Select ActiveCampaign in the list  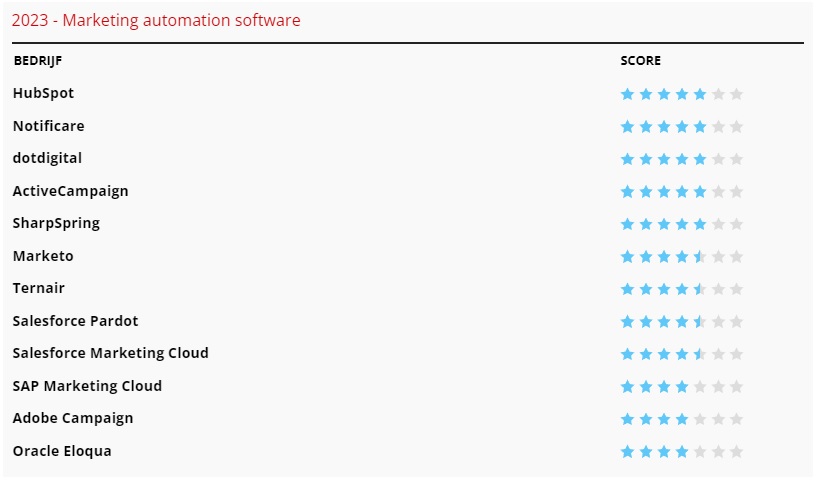tap(71, 191)
